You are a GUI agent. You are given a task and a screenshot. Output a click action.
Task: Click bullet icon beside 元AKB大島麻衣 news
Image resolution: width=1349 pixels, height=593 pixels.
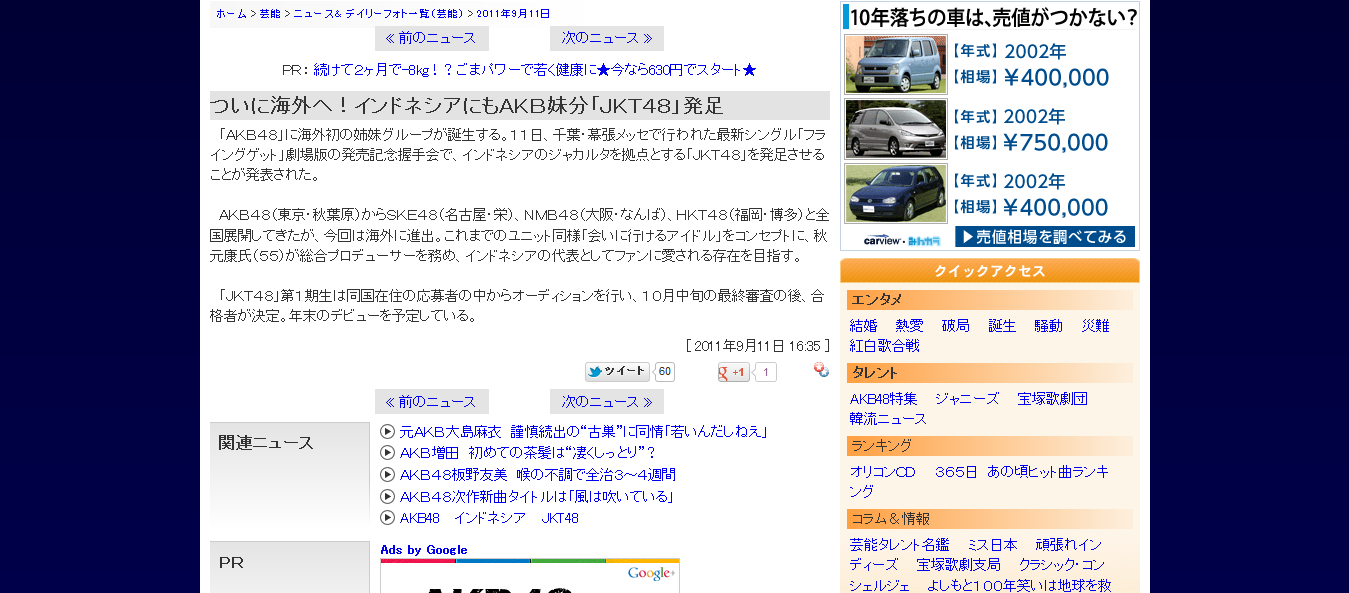387,432
